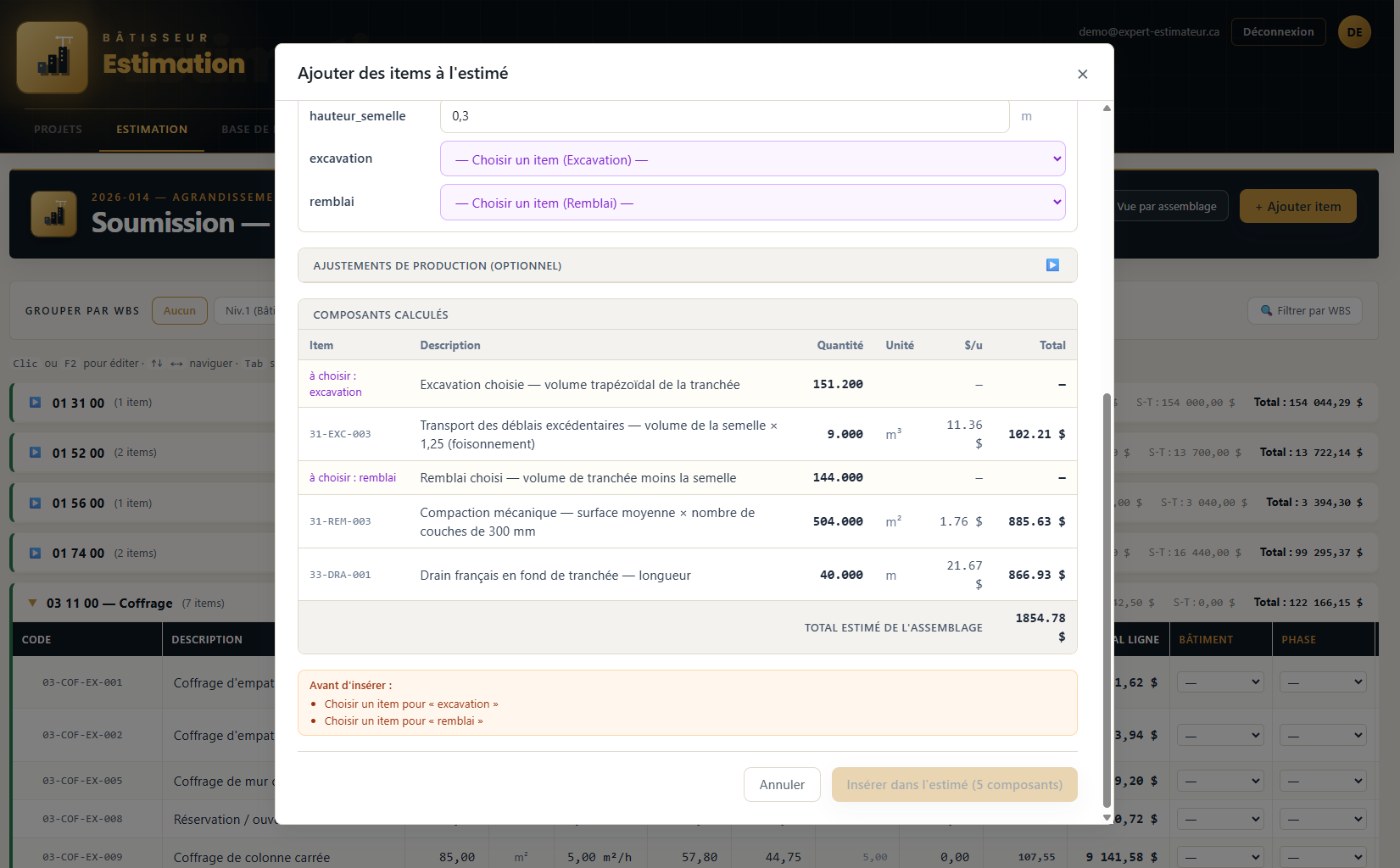The height and width of the screenshot is (868, 1400).
Task: Expand the 01 74 00 row arrow
Action: point(35,552)
